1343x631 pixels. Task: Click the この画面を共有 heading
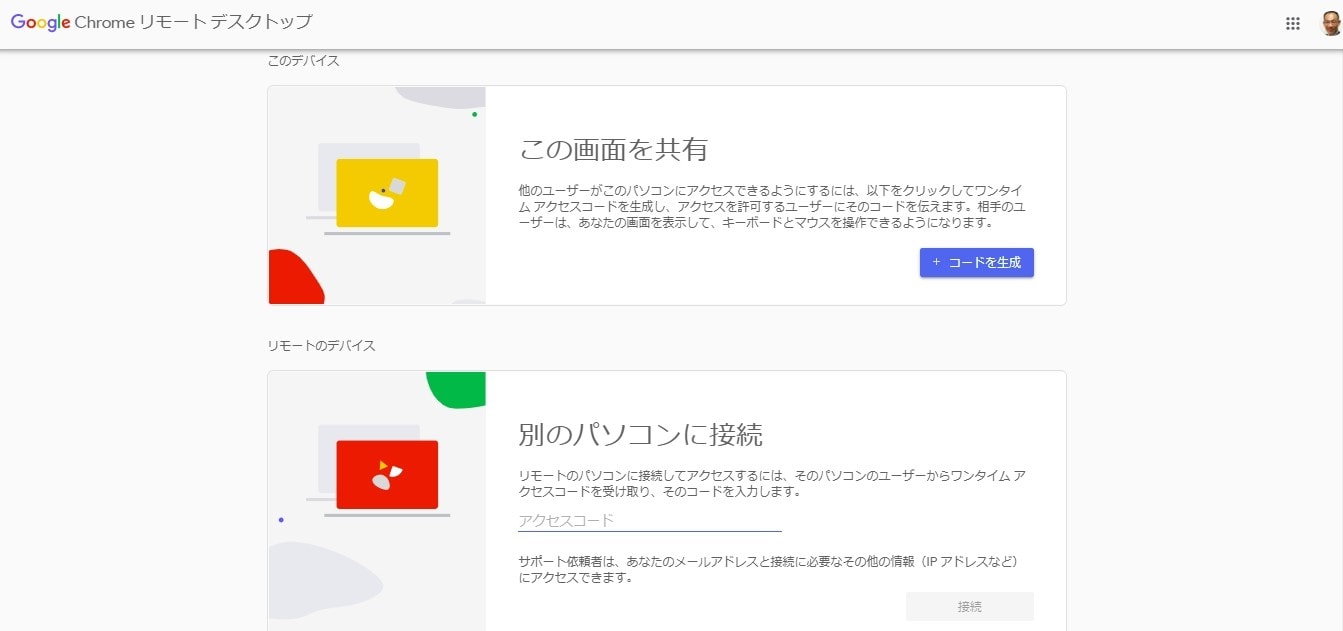pyautogui.click(x=613, y=150)
